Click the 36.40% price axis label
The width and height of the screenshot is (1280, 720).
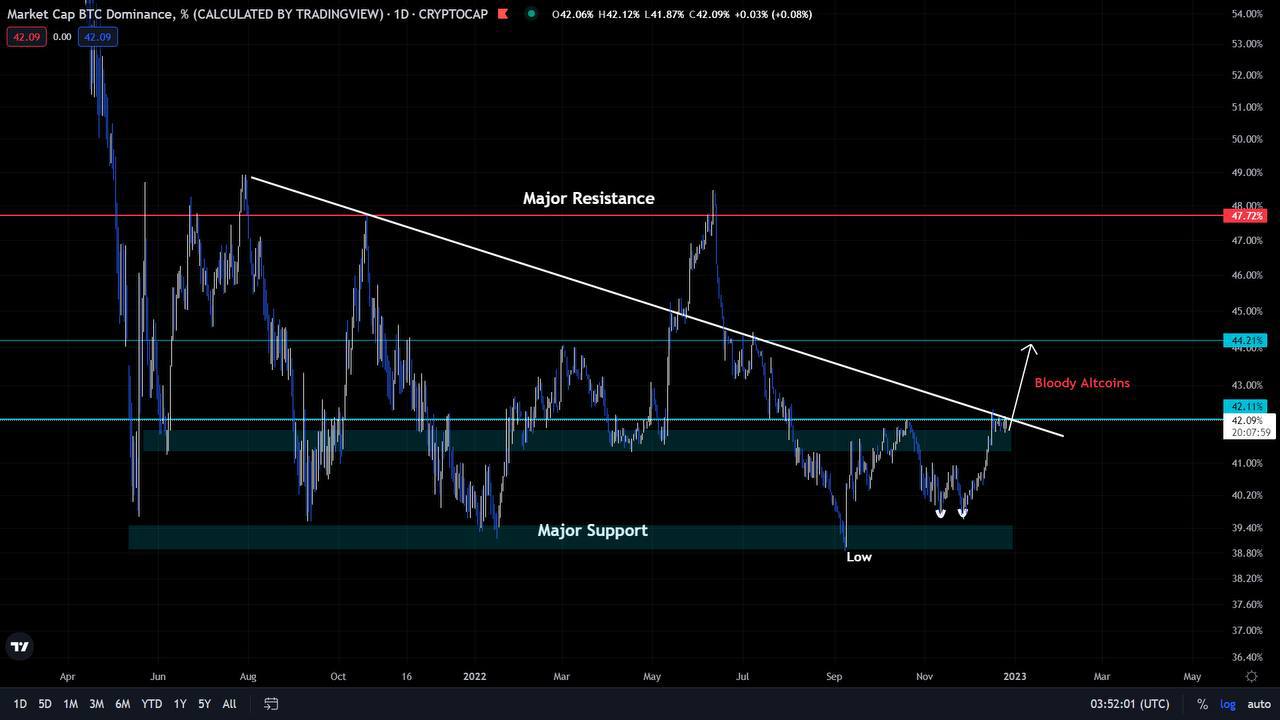coord(1247,657)
